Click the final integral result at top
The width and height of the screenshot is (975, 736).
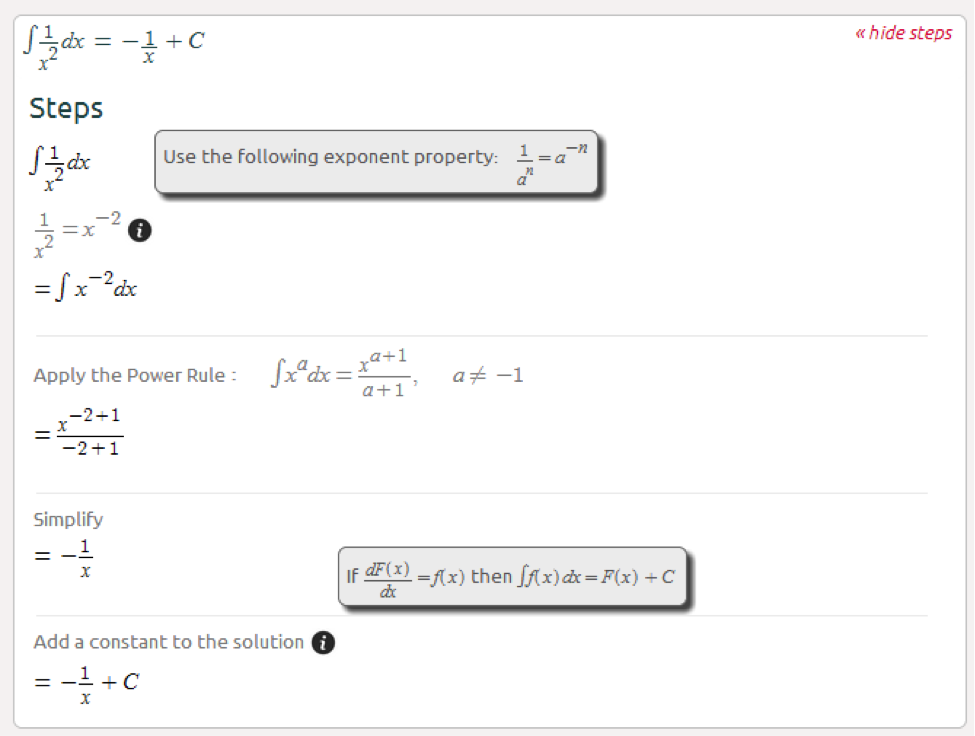tap(114, 47)
